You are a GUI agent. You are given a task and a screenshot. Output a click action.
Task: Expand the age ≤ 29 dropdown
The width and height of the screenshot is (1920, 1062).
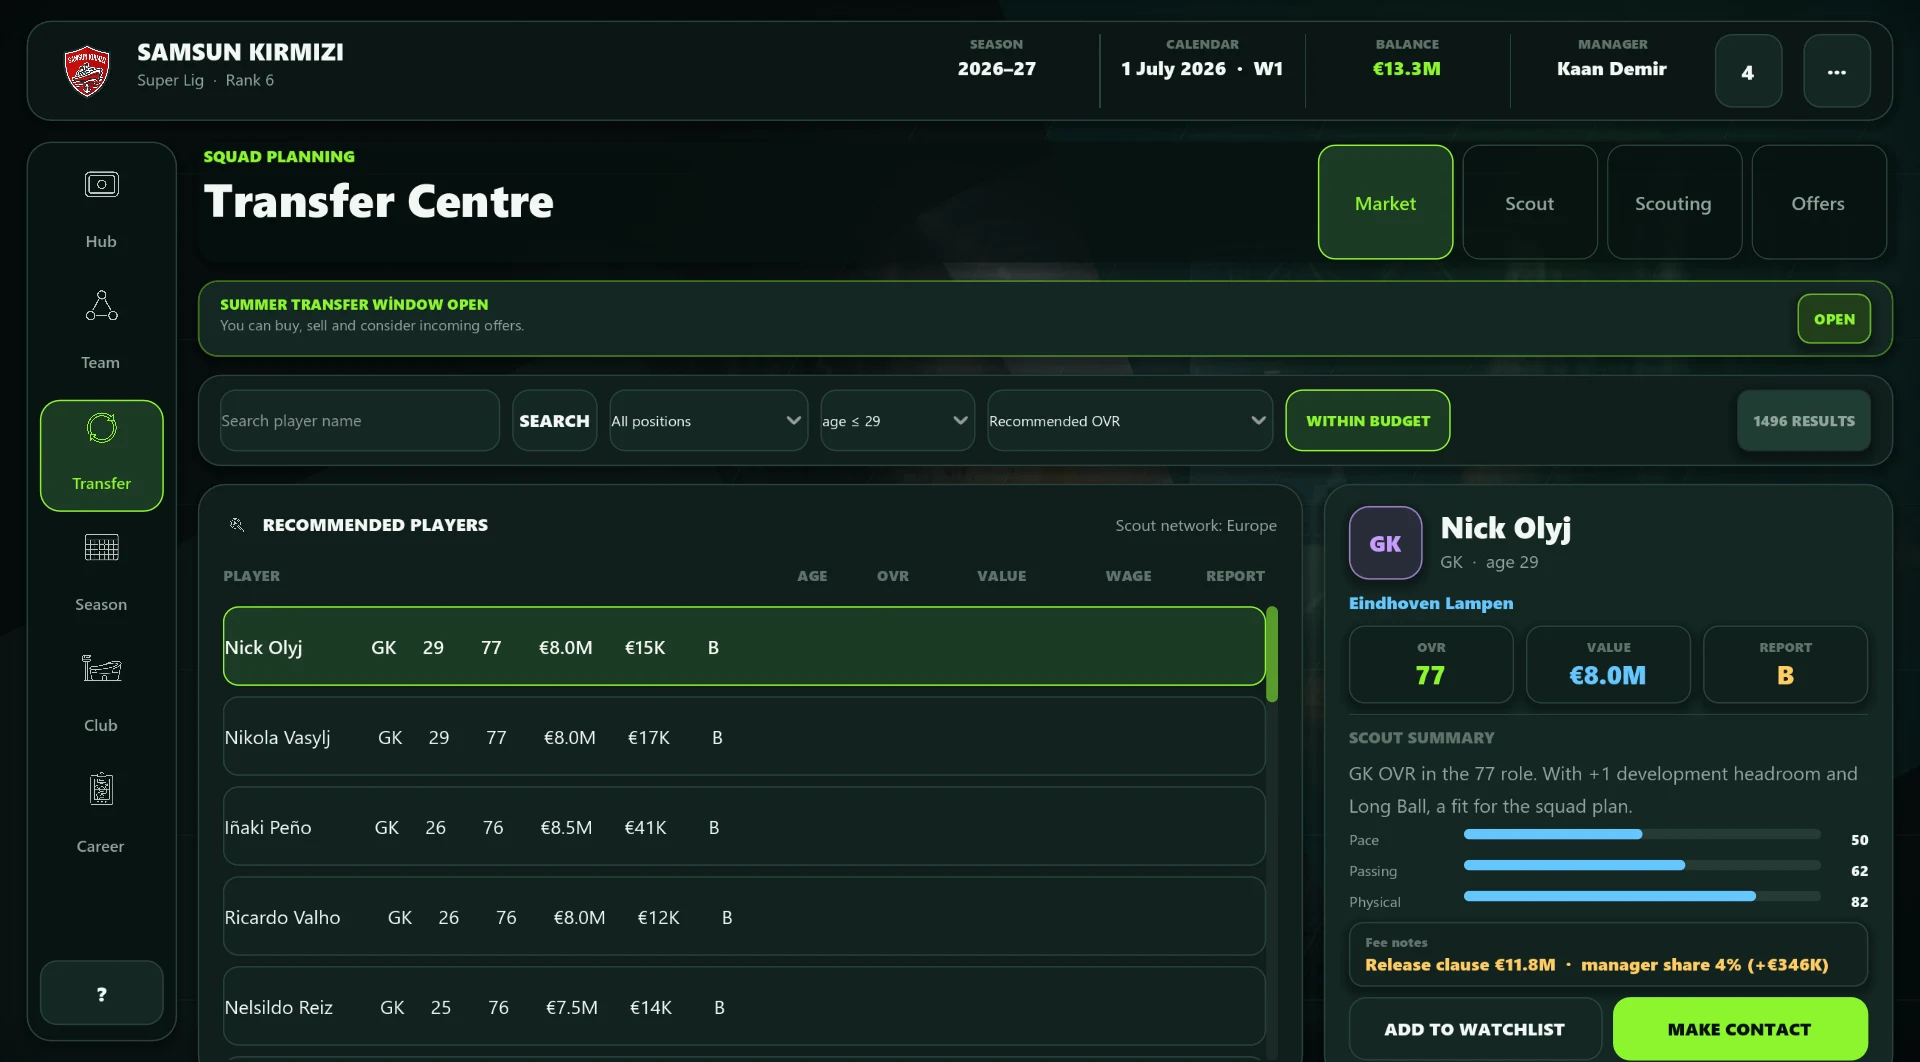pyautogui.click(x=897, y=421)
